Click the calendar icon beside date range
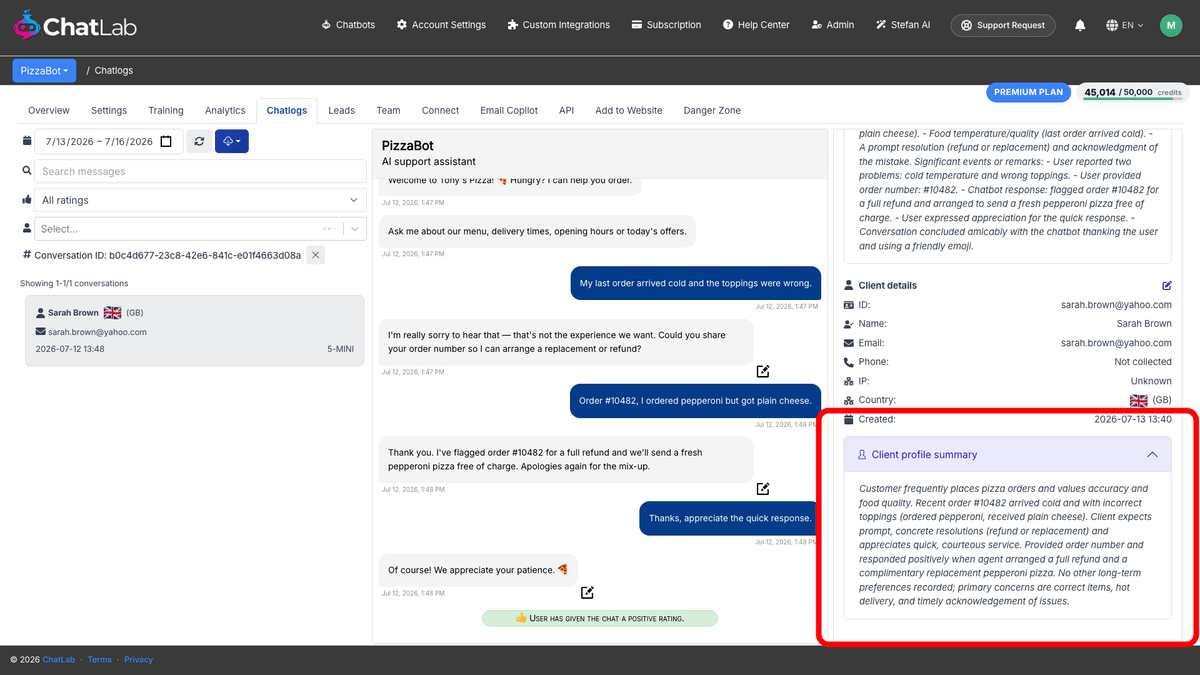1200x675 pixels. pos(26,142)
